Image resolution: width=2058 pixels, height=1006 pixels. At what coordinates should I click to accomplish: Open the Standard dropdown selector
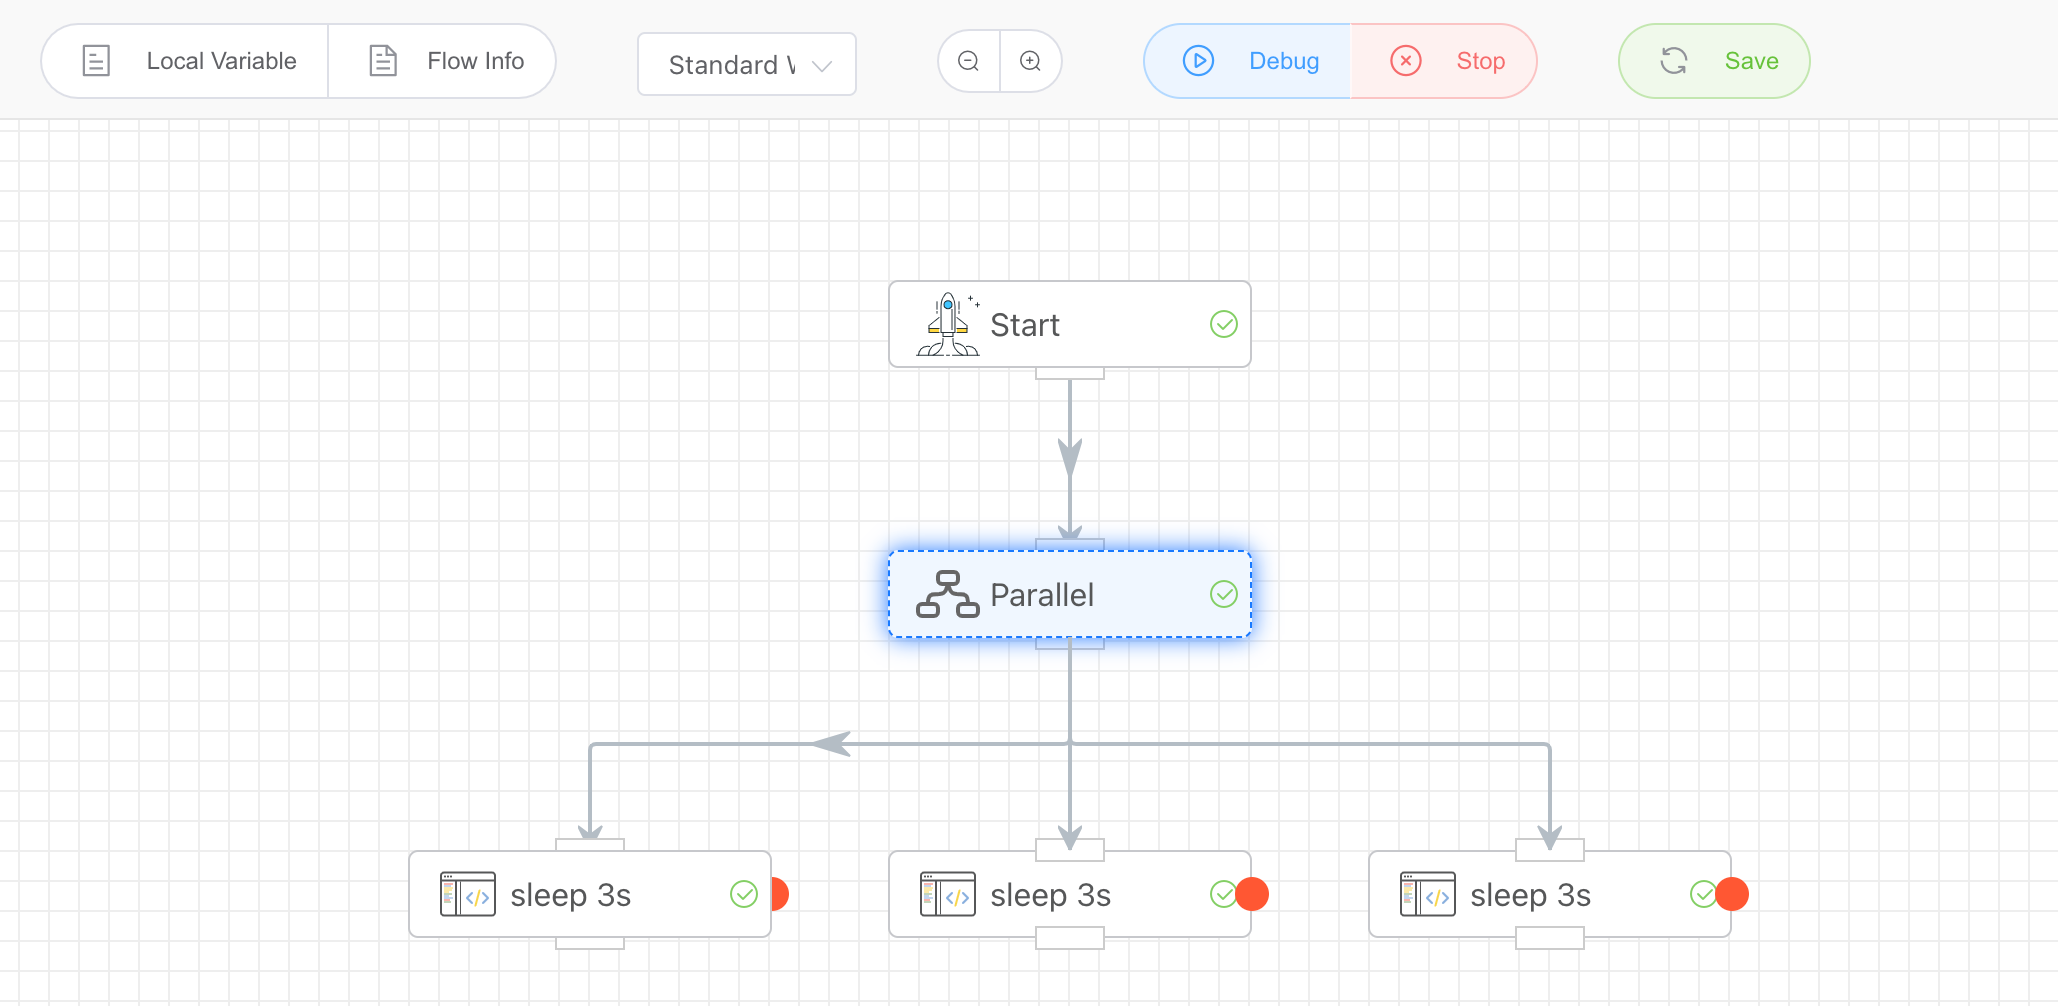click(x=746, y=65)
